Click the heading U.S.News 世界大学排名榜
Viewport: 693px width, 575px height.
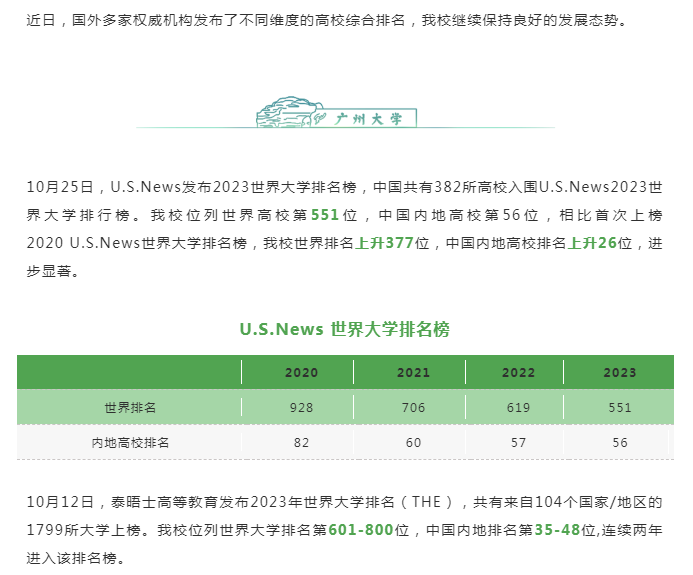pyautogui.click(x=345, y=329)
